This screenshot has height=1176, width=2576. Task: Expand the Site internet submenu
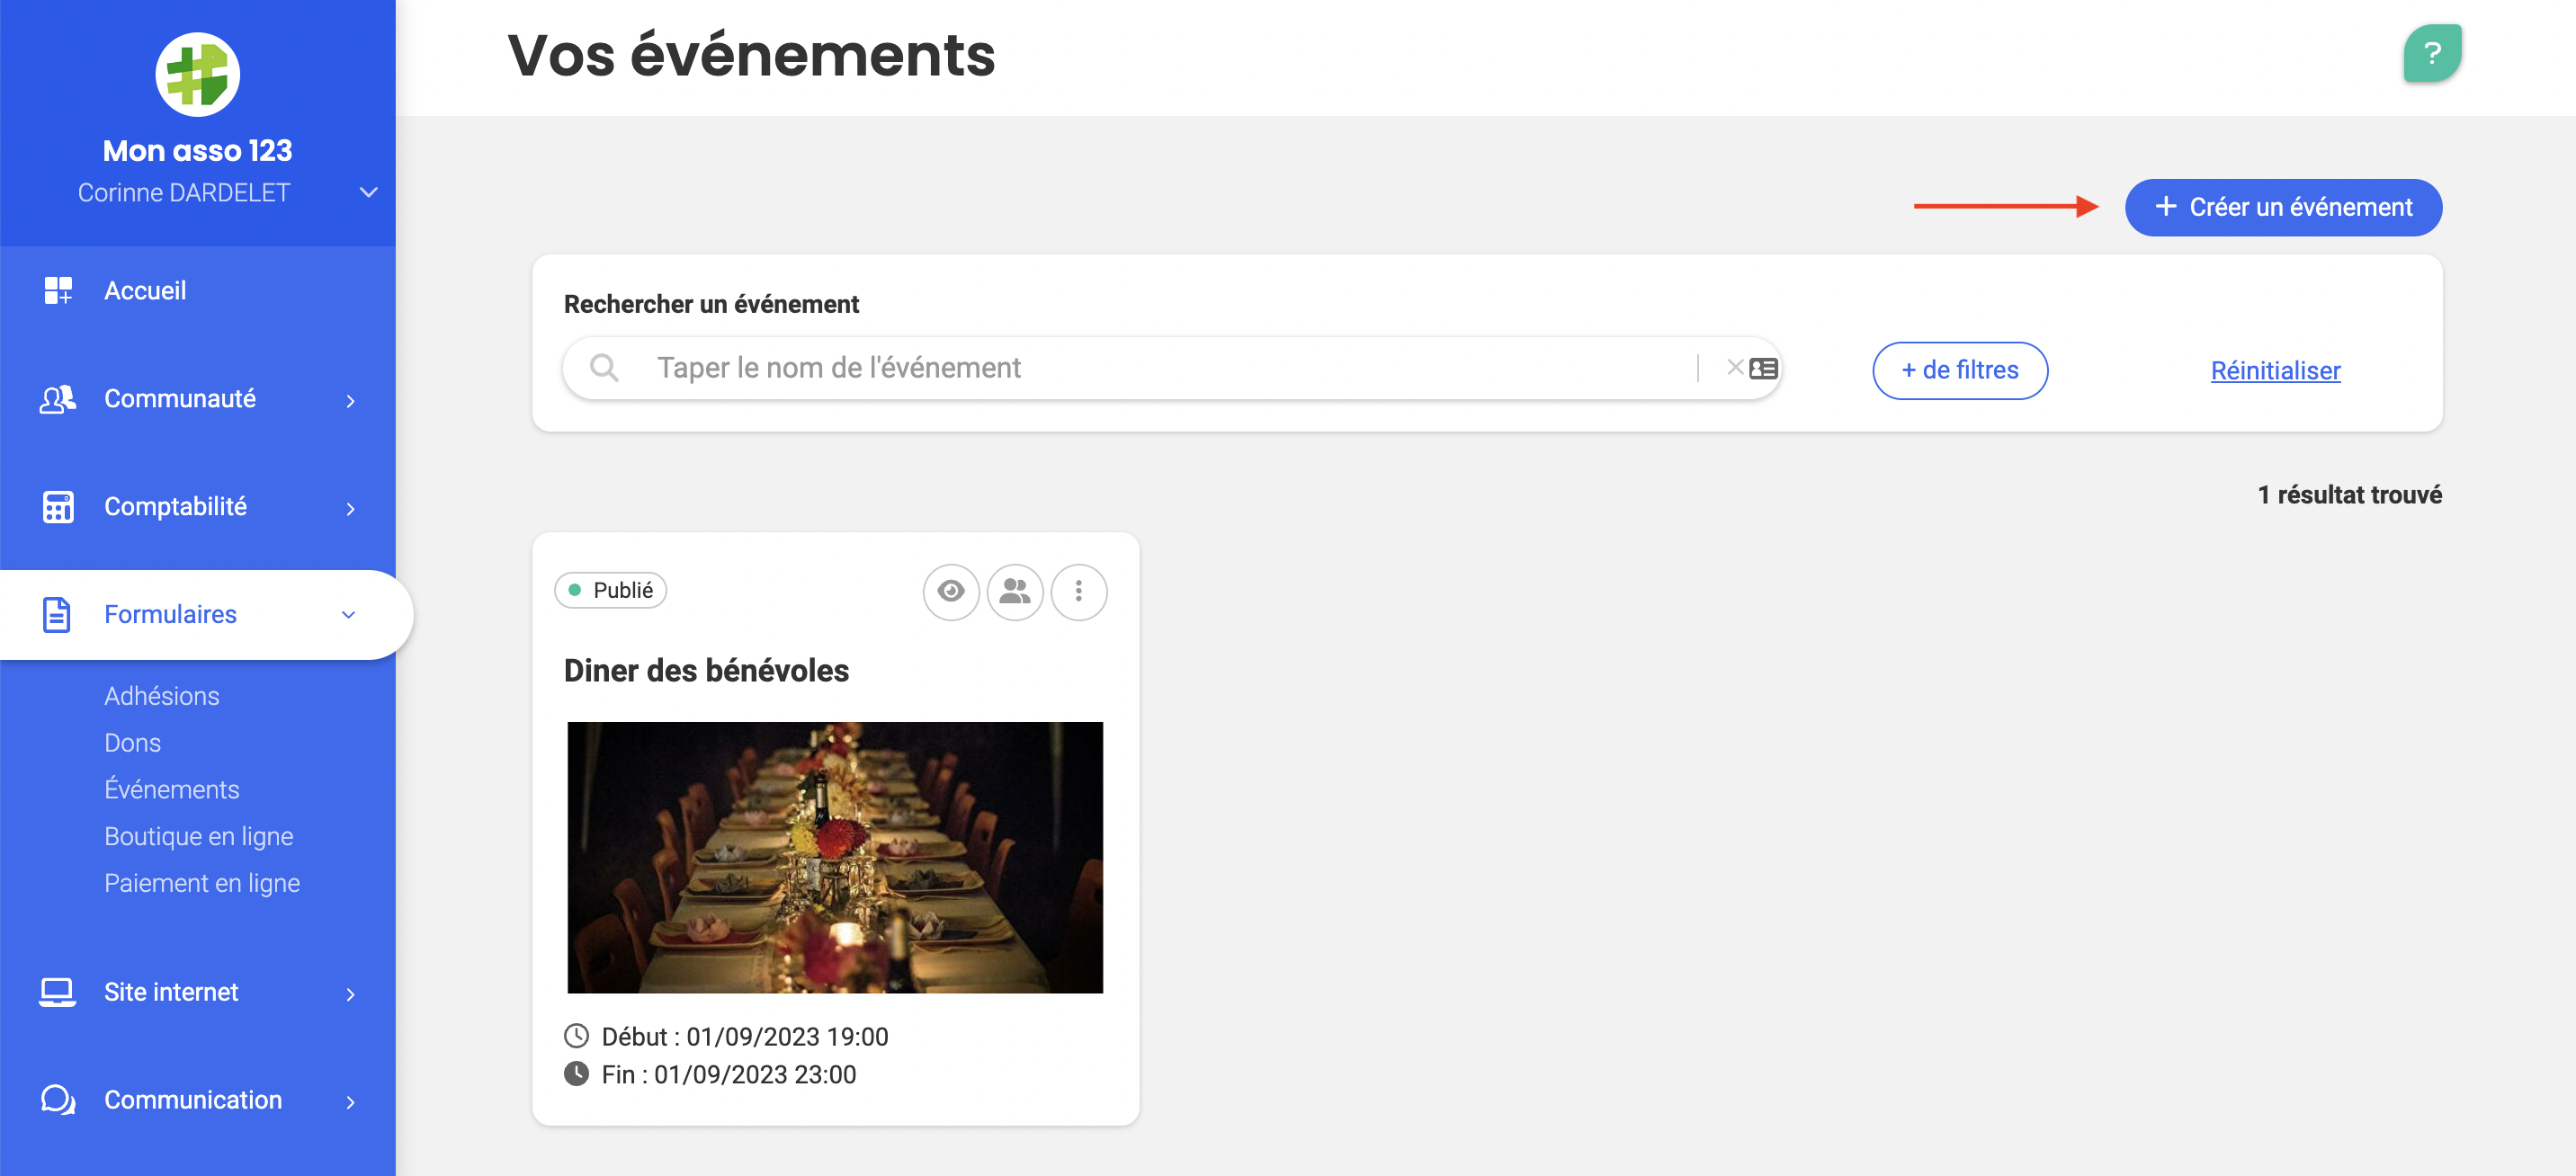(350, 994)
